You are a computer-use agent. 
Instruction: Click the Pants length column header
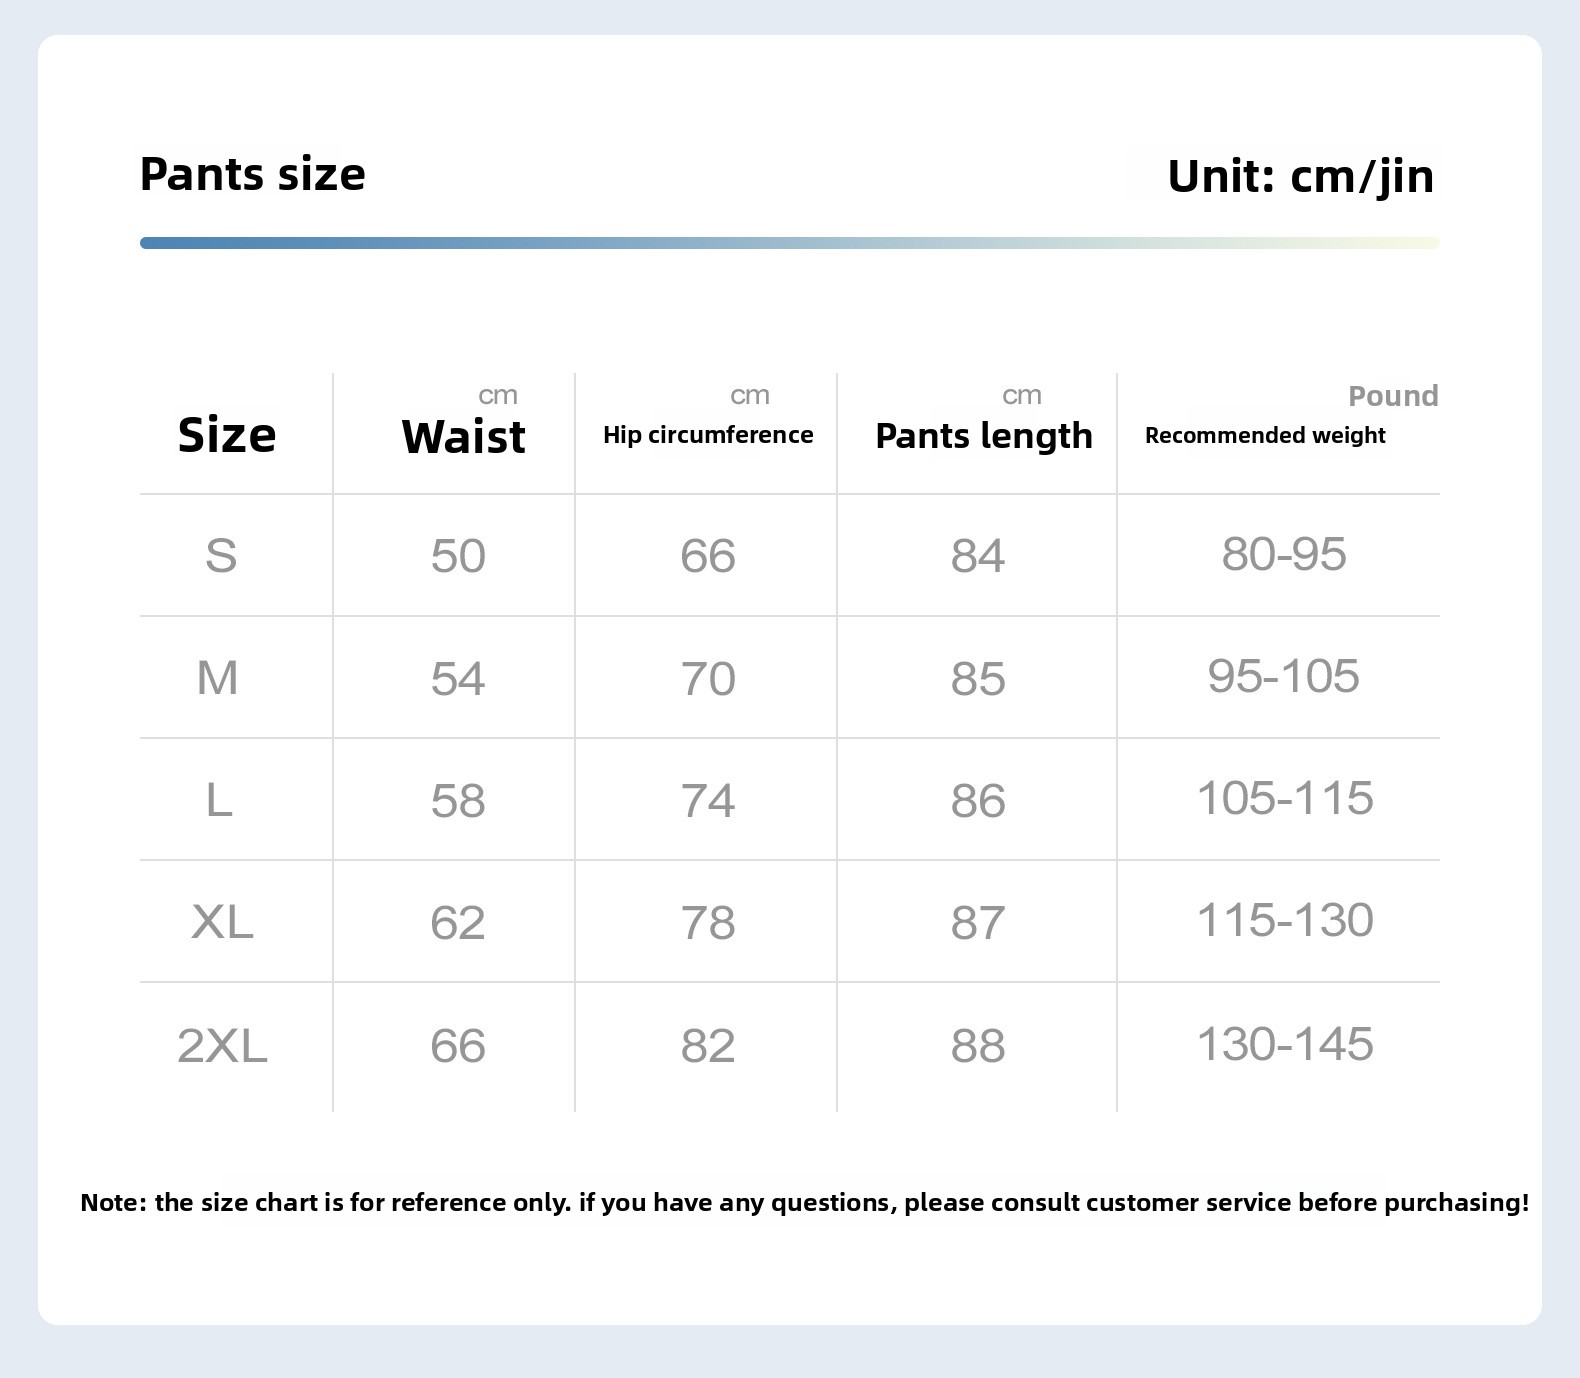[983, 436]
